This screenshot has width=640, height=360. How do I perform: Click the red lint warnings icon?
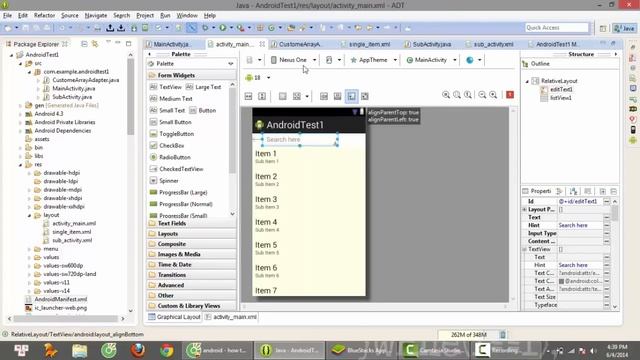[510, 95]
